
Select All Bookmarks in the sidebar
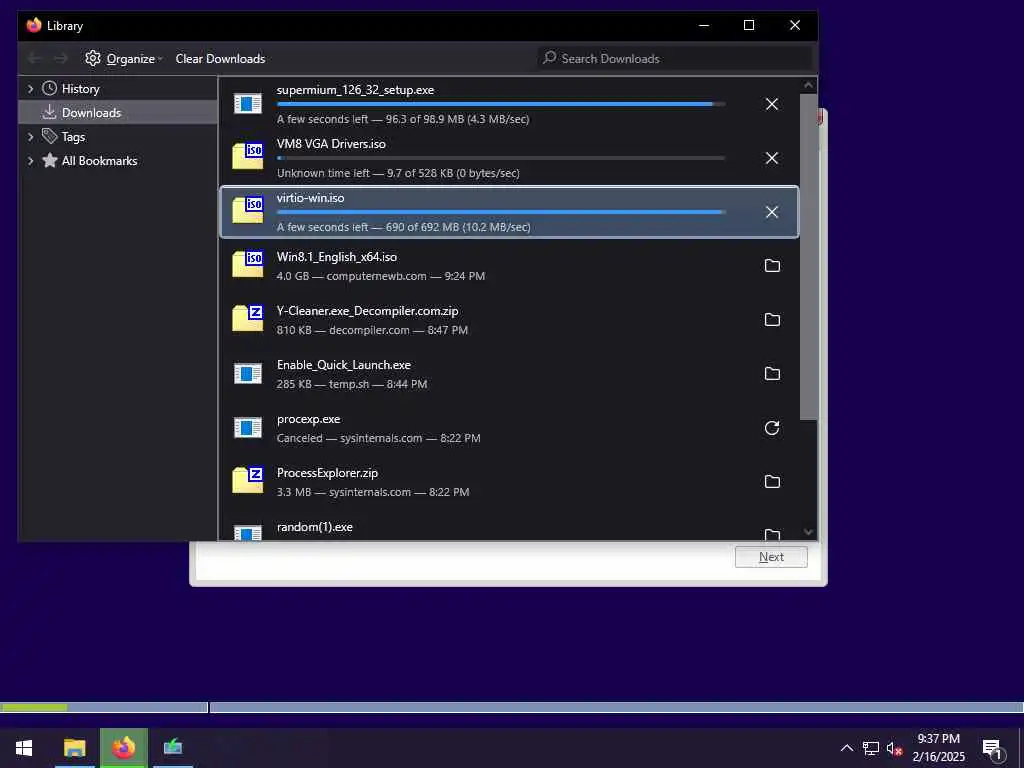pos(118,161)
